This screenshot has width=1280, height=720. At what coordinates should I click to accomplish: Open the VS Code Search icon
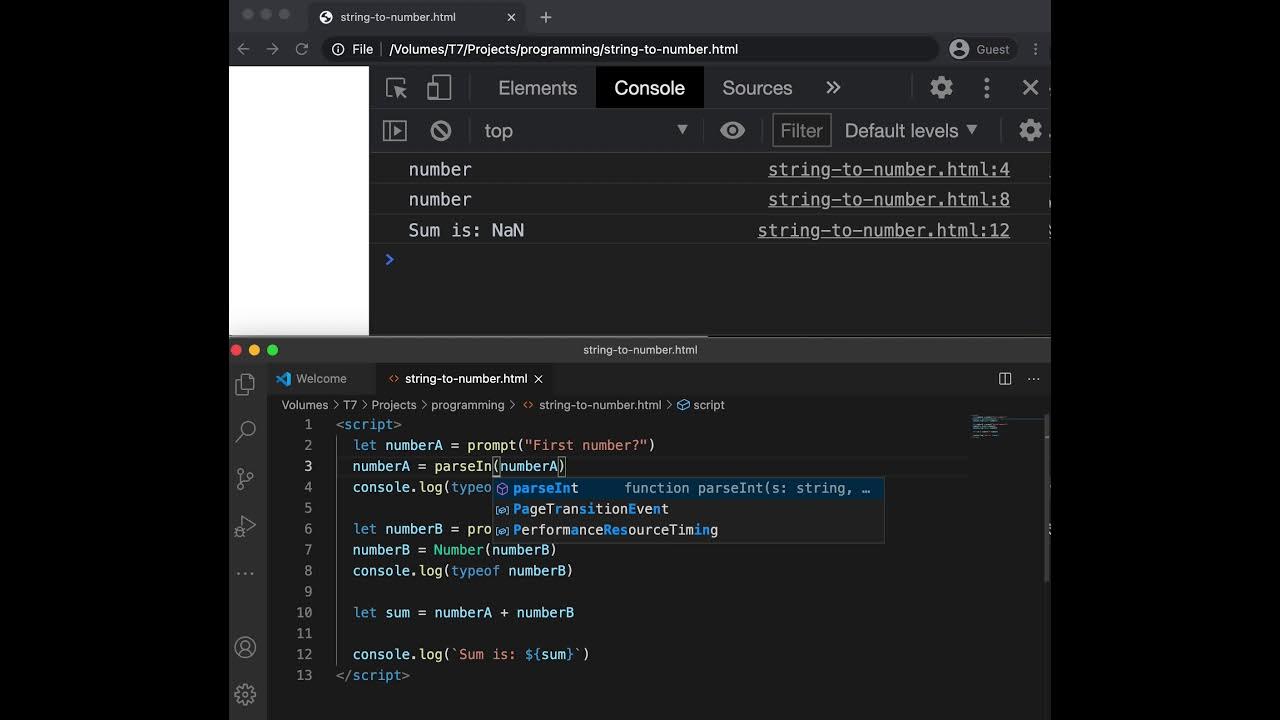point(245,432)
